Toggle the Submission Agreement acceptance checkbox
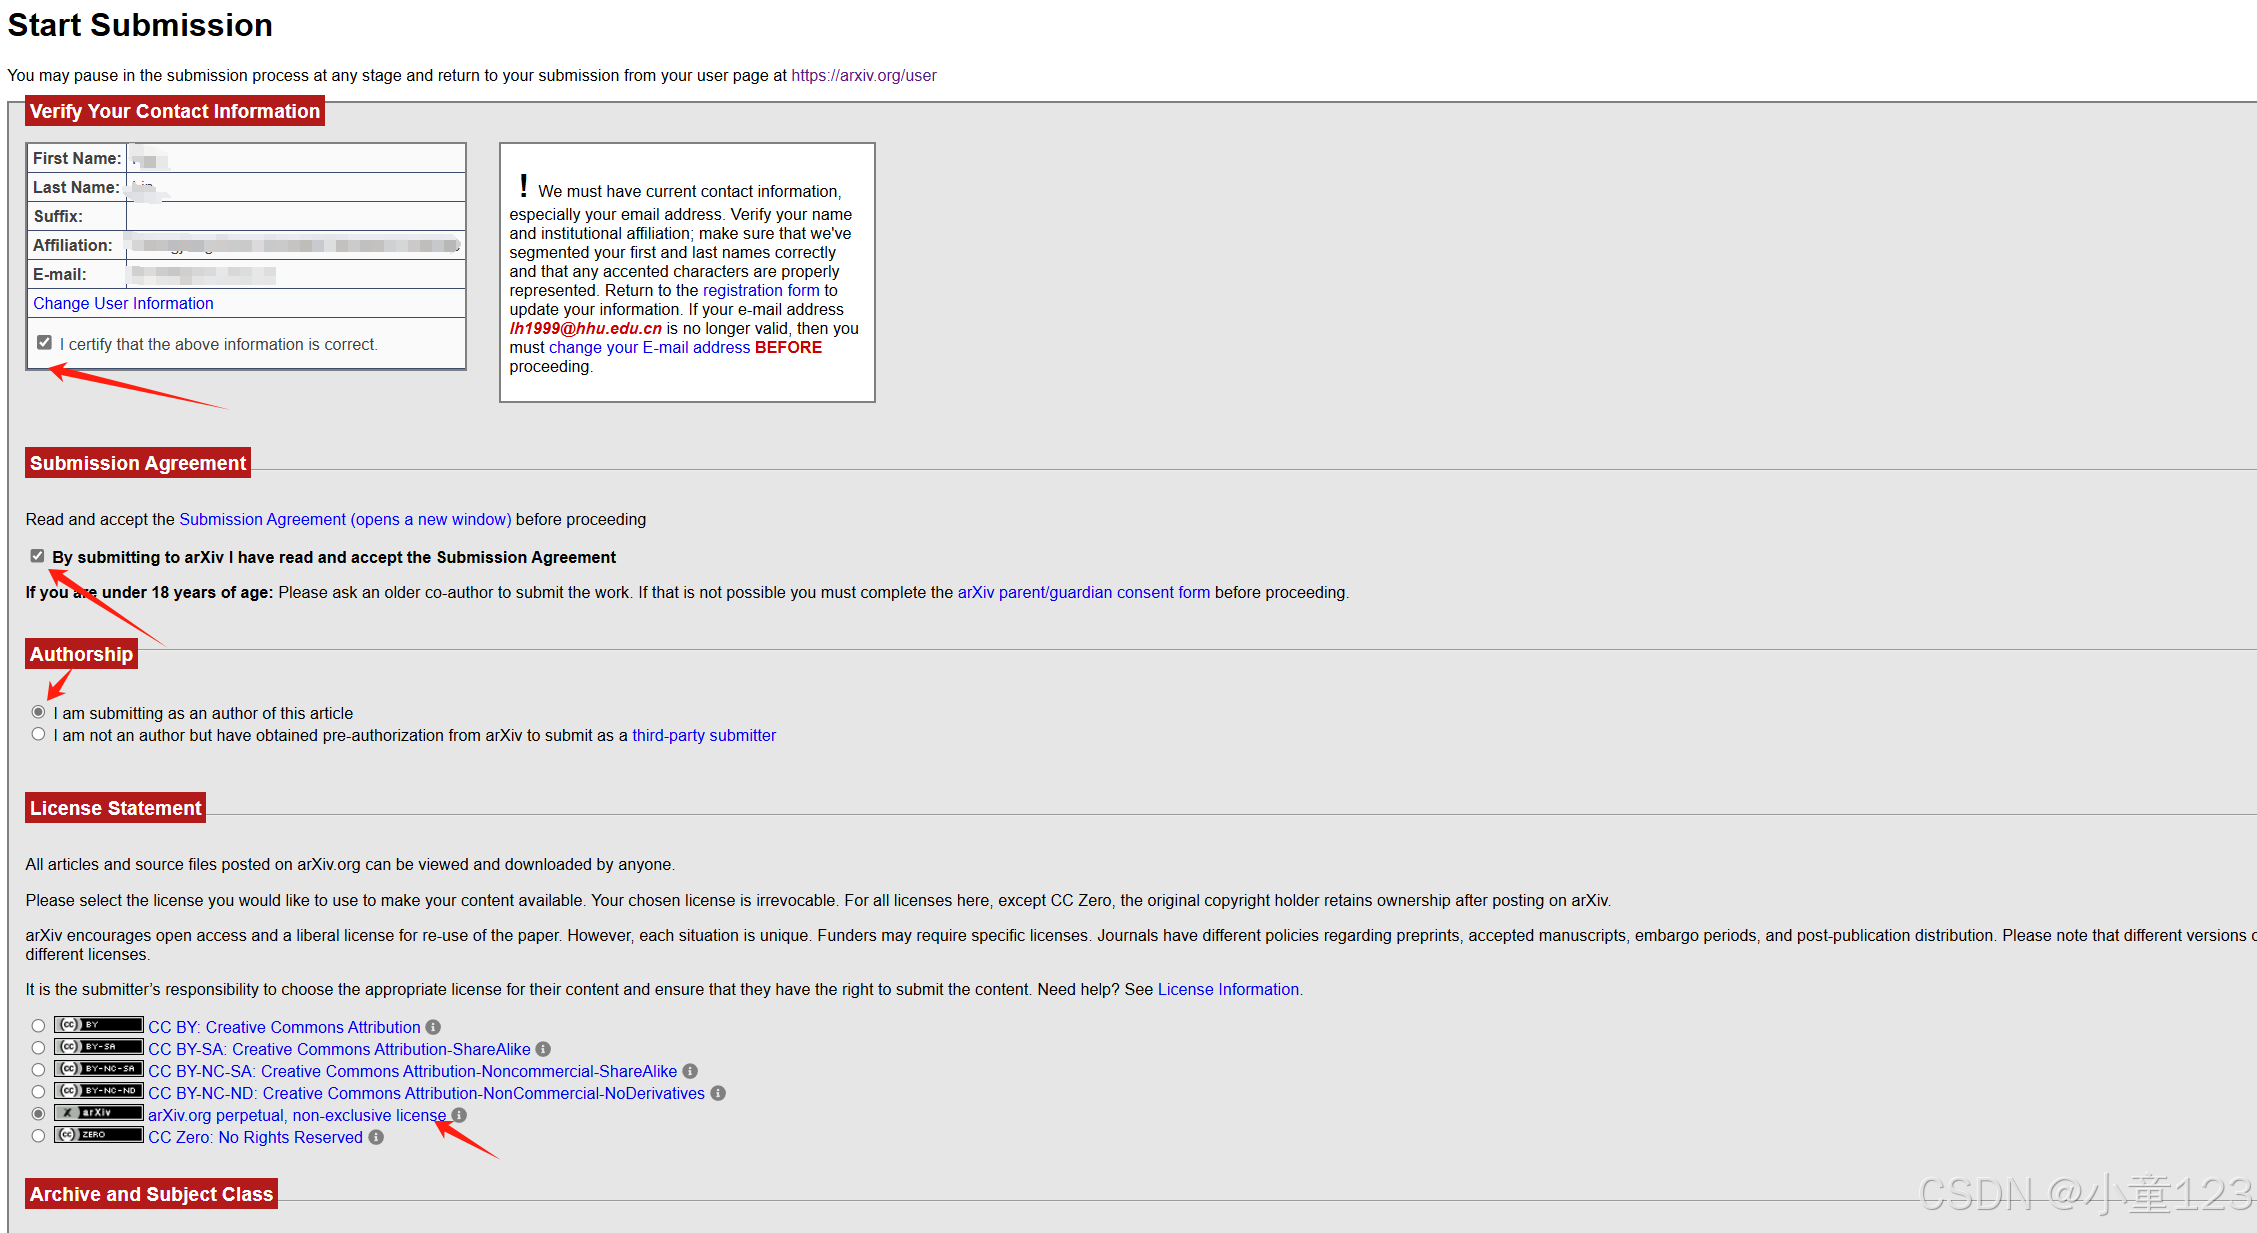 [x=37, y=556]
